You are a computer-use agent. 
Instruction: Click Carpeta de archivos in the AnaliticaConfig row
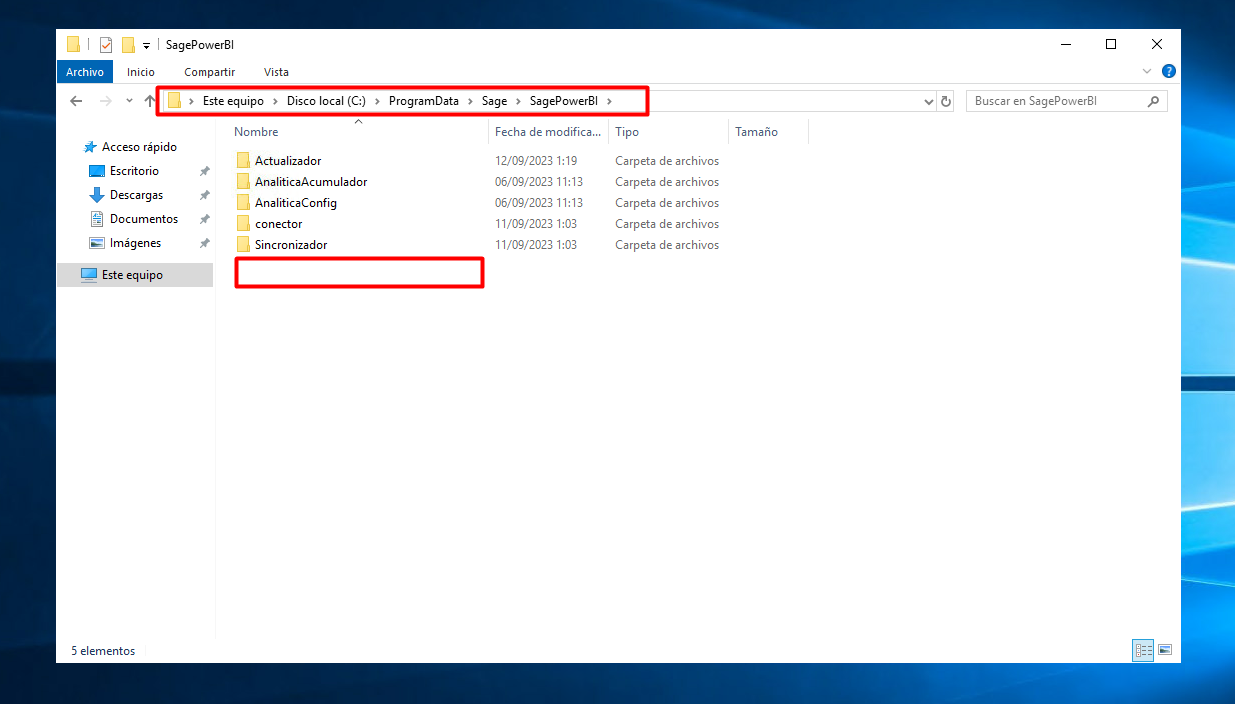(667, 203)
